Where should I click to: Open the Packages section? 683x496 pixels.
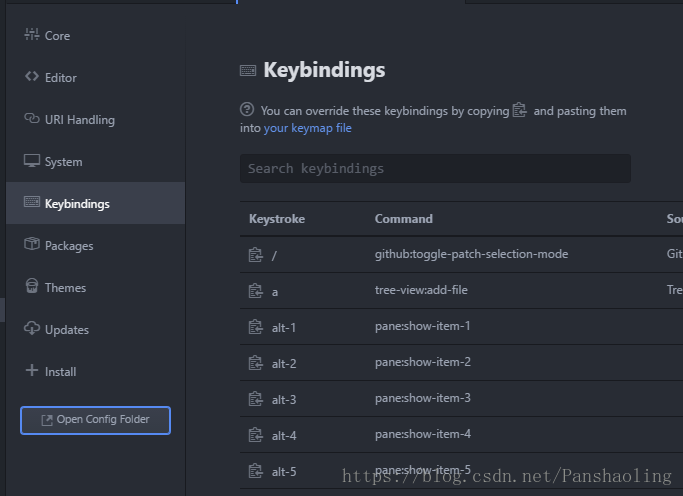point(68,246)
